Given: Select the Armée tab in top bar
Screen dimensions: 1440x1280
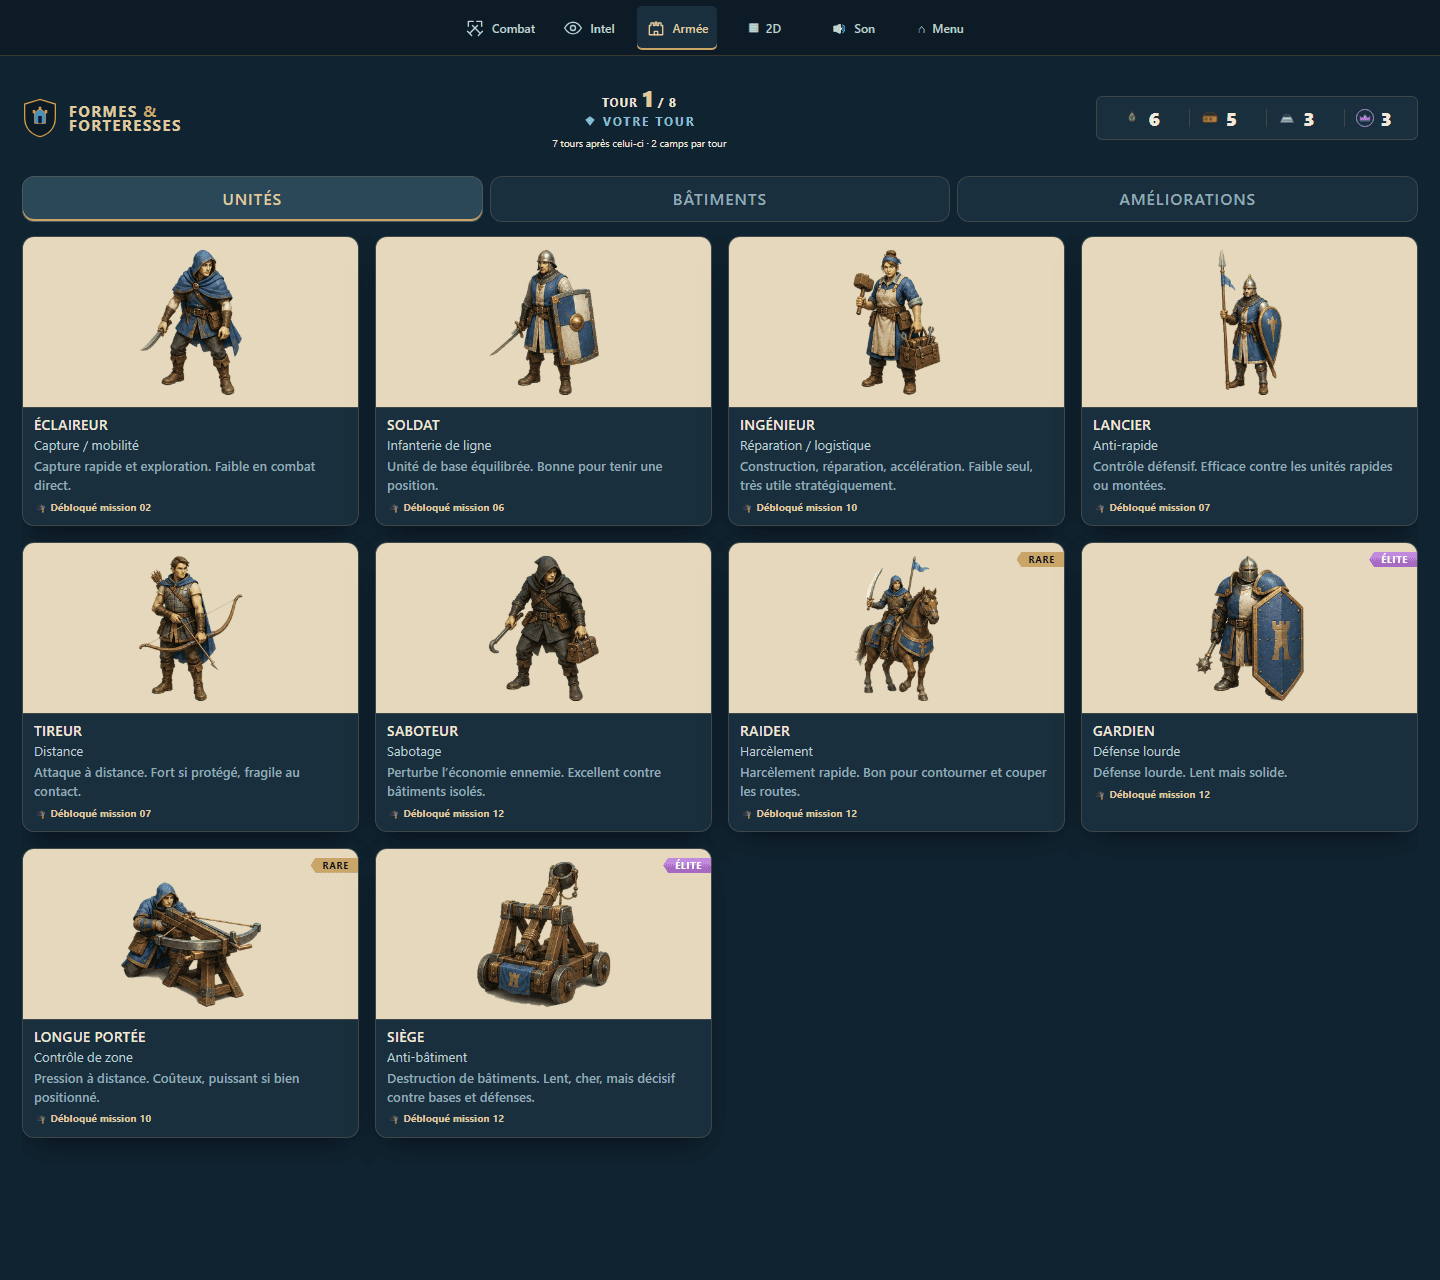Looking at the screenshot, I should pyautogui.click(x=677, y=29).
